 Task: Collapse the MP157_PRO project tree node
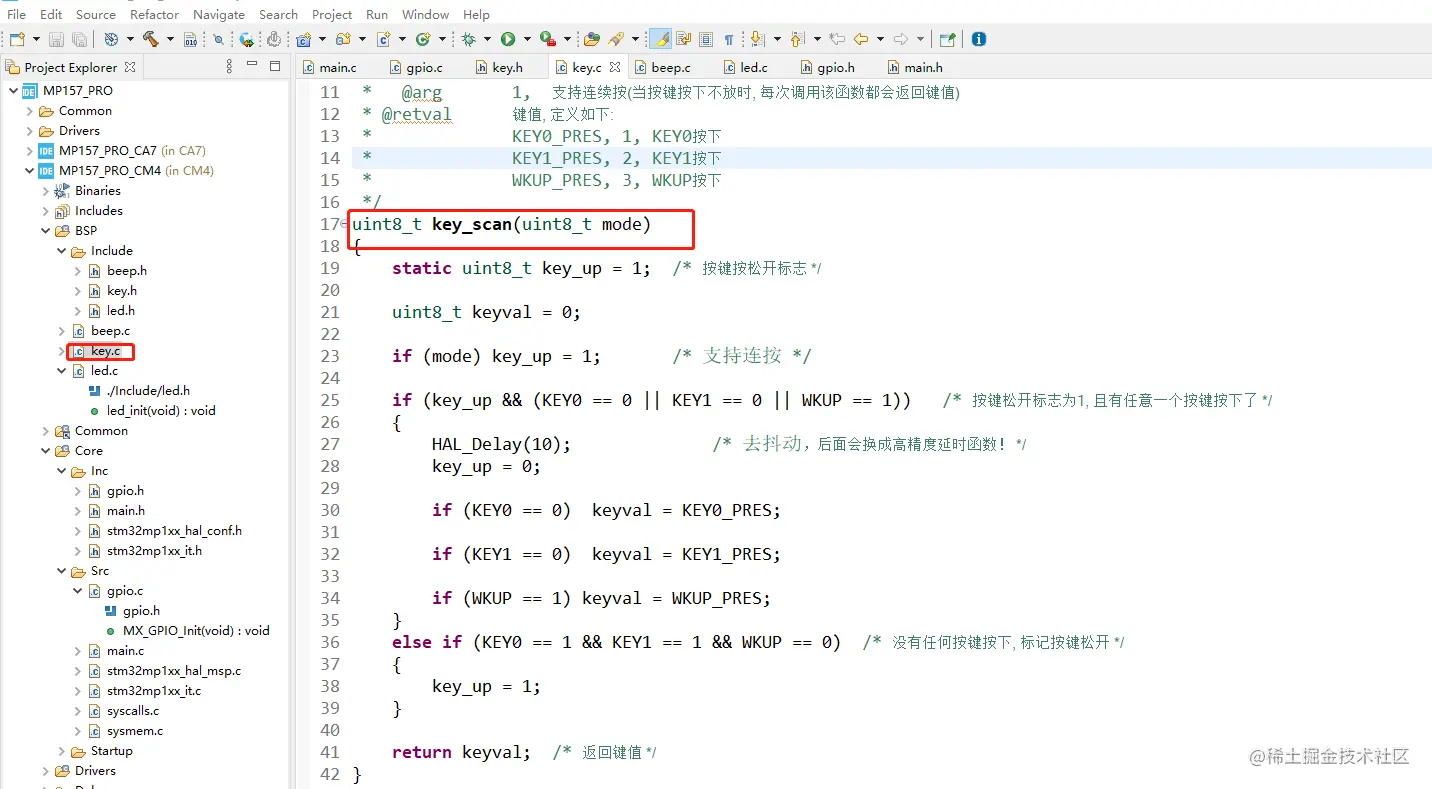13,91
